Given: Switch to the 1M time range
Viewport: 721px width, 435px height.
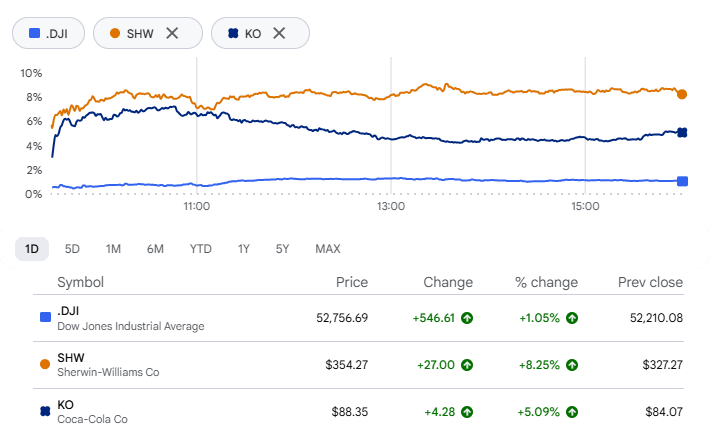Looking at the screenshot, I should (113, 249).
